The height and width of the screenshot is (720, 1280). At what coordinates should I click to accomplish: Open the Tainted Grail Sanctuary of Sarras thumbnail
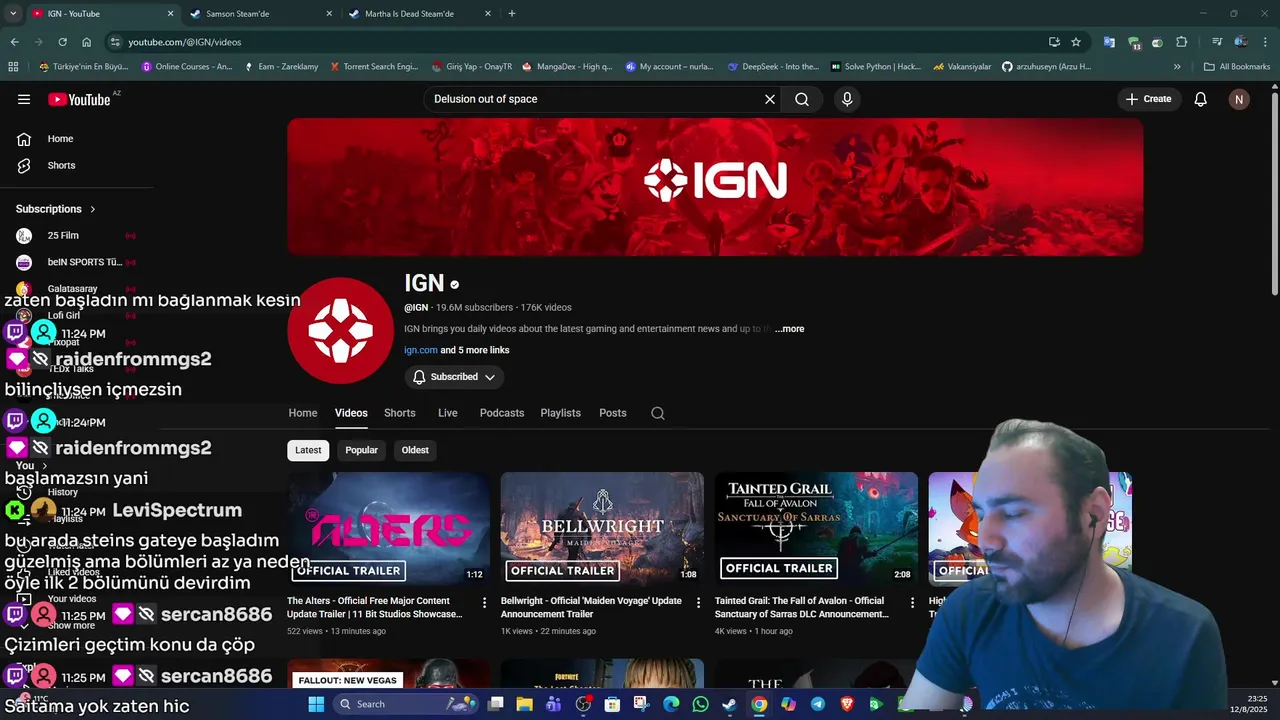click(x=816, y=529)
